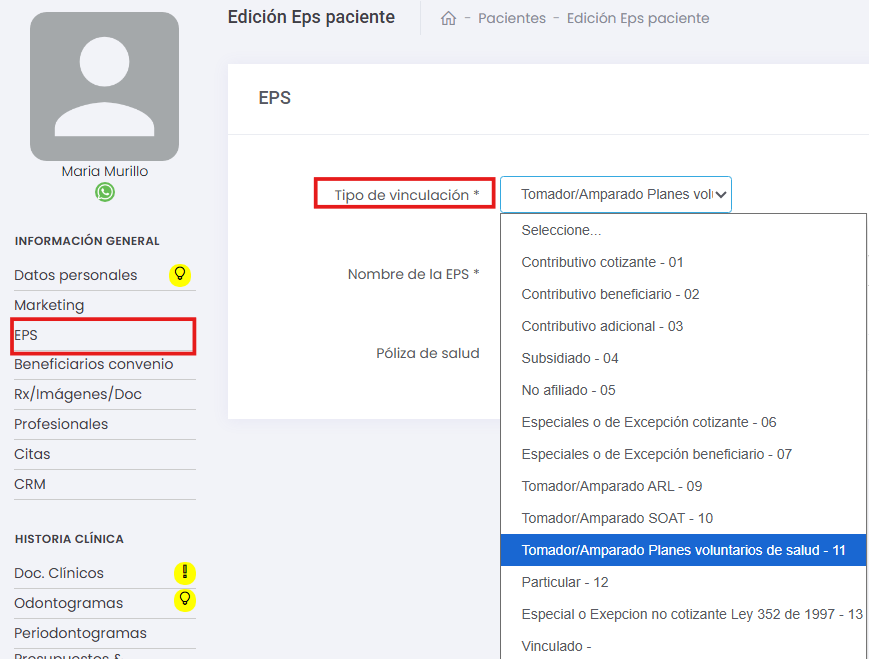869x659 pixels.
Task: Go to Marketing in sidebar
Action: click(x=49, y=305)
